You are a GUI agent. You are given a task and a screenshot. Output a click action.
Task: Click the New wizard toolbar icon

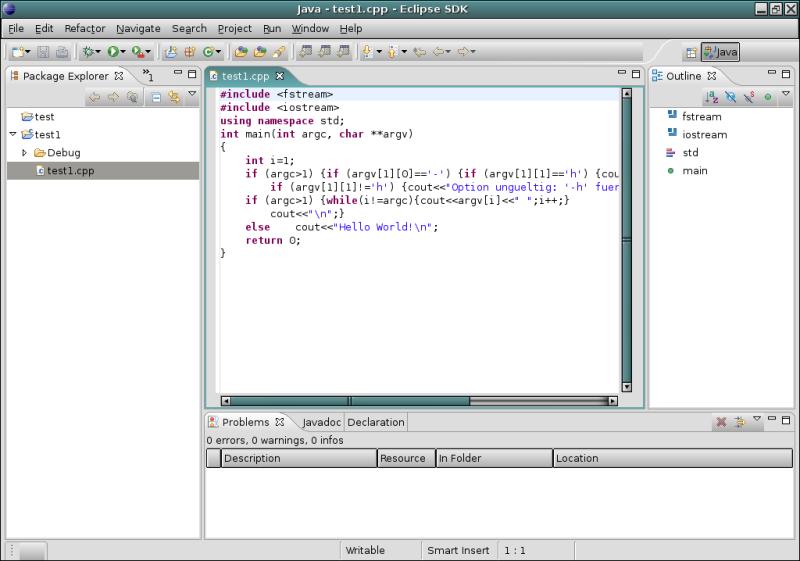(19, 51)
